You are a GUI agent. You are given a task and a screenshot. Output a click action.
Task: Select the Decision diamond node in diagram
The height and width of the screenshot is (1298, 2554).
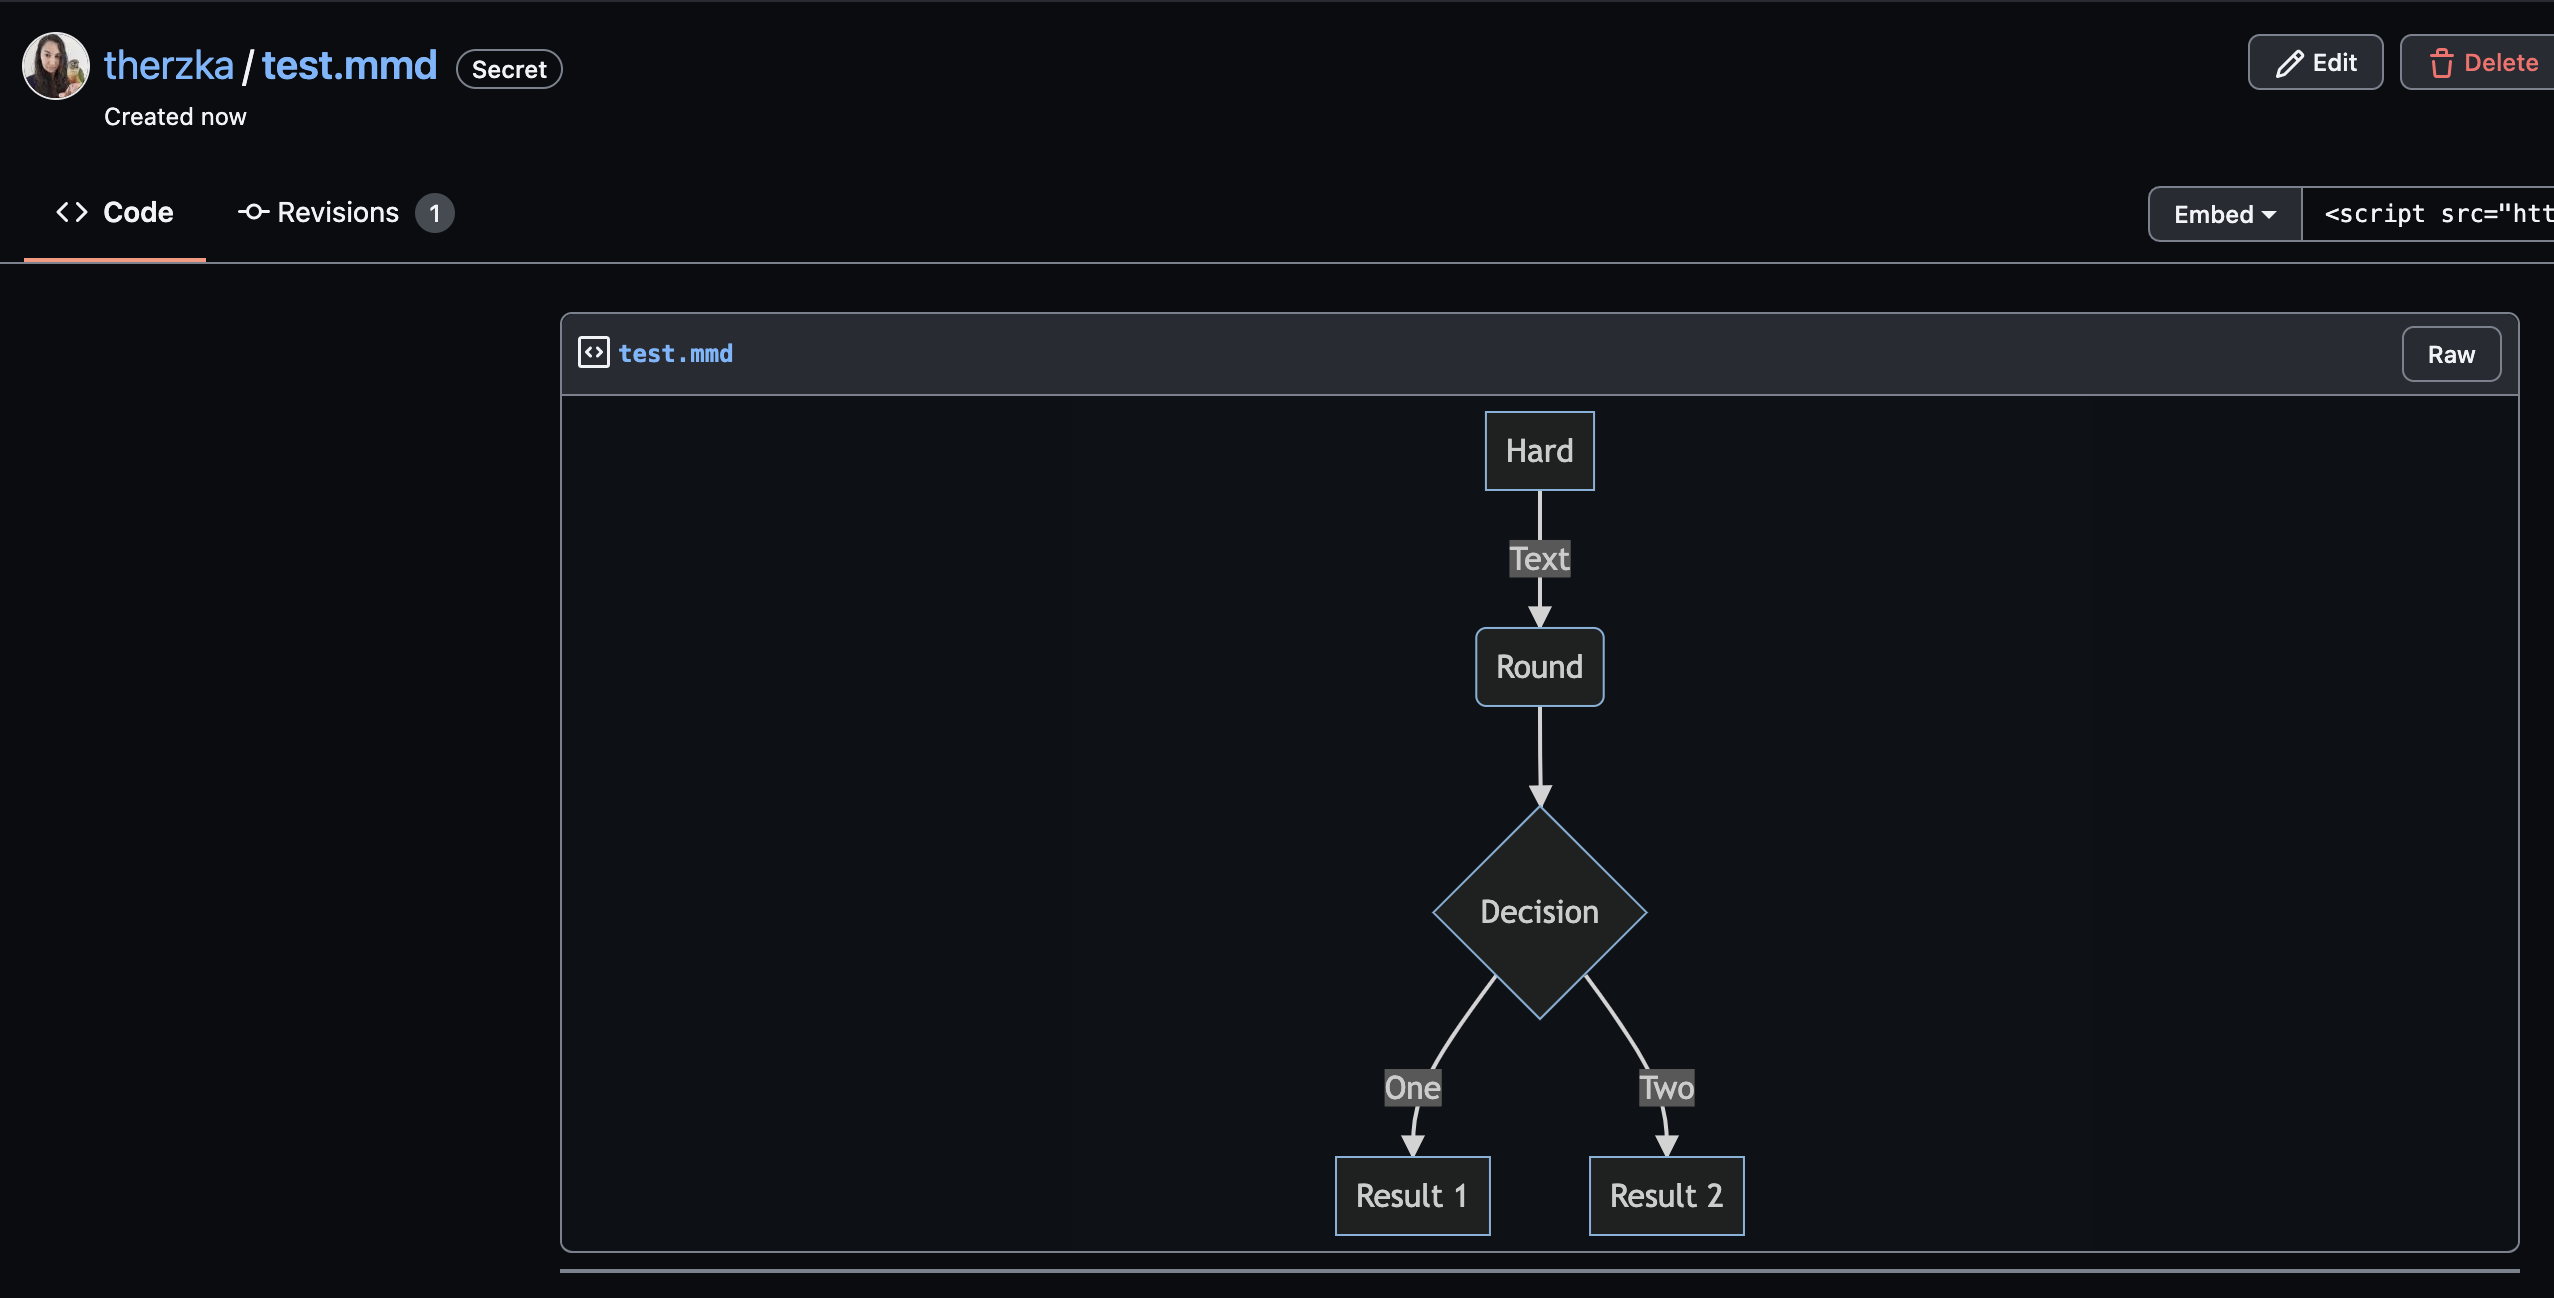click(x=1538, y=911)
